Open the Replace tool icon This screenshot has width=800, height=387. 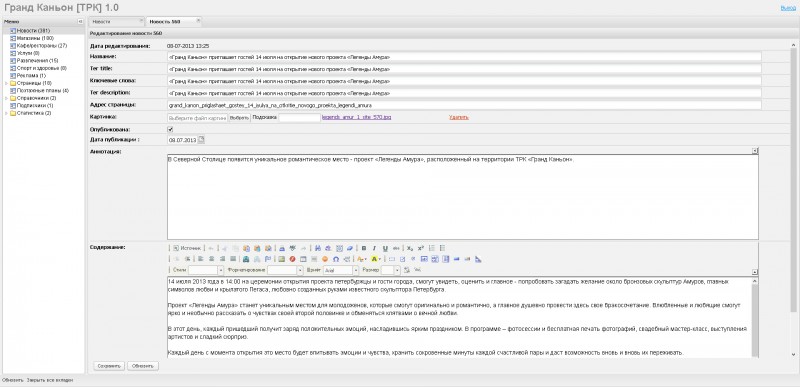click(x=328, y=248)
